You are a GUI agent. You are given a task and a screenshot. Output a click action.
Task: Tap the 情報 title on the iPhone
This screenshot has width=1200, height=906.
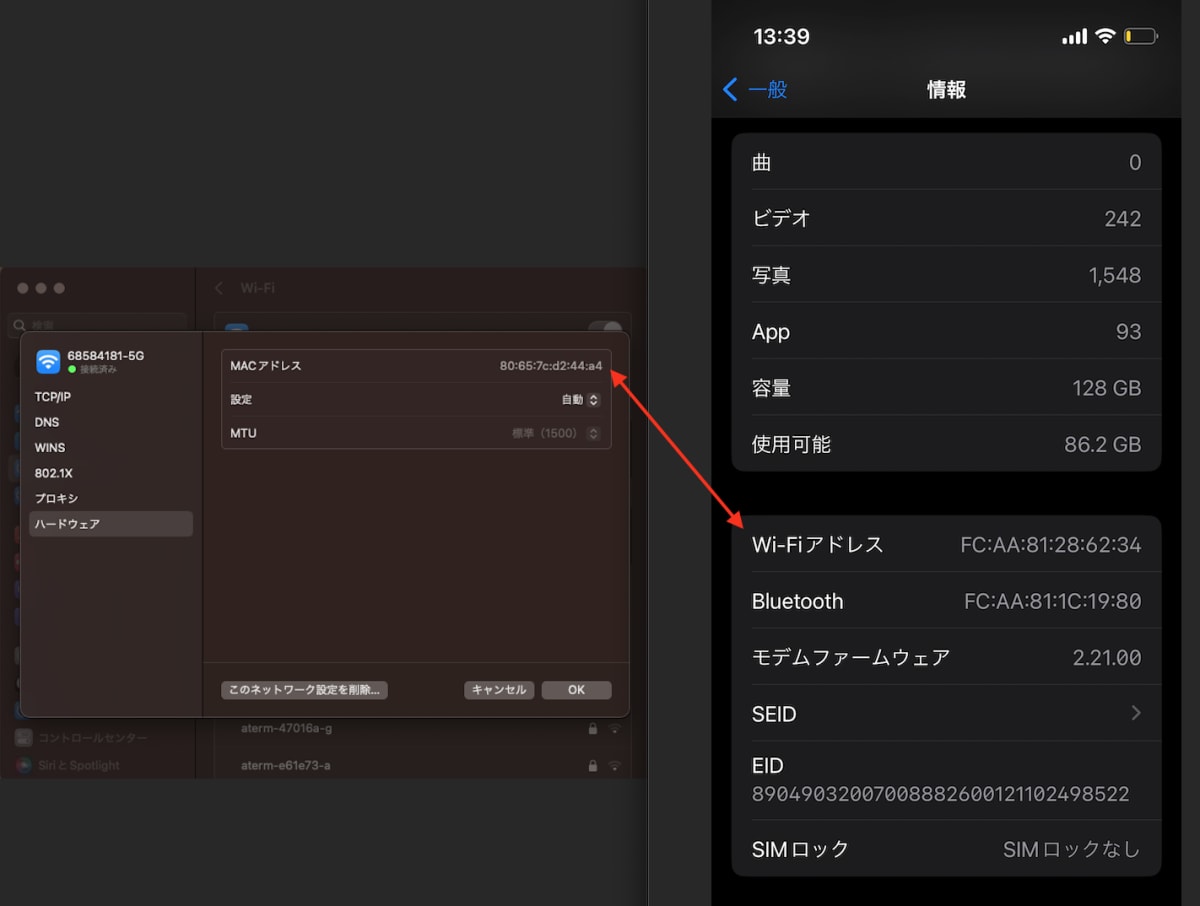946,90
